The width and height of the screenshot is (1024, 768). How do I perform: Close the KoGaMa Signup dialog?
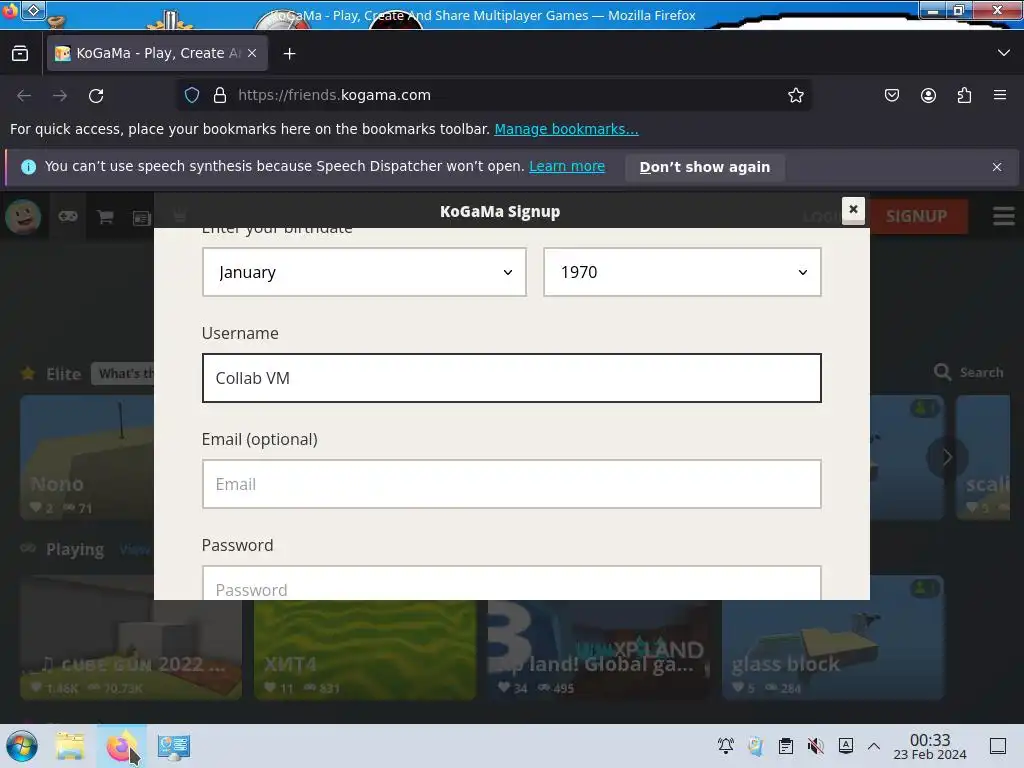coord(853,210)
